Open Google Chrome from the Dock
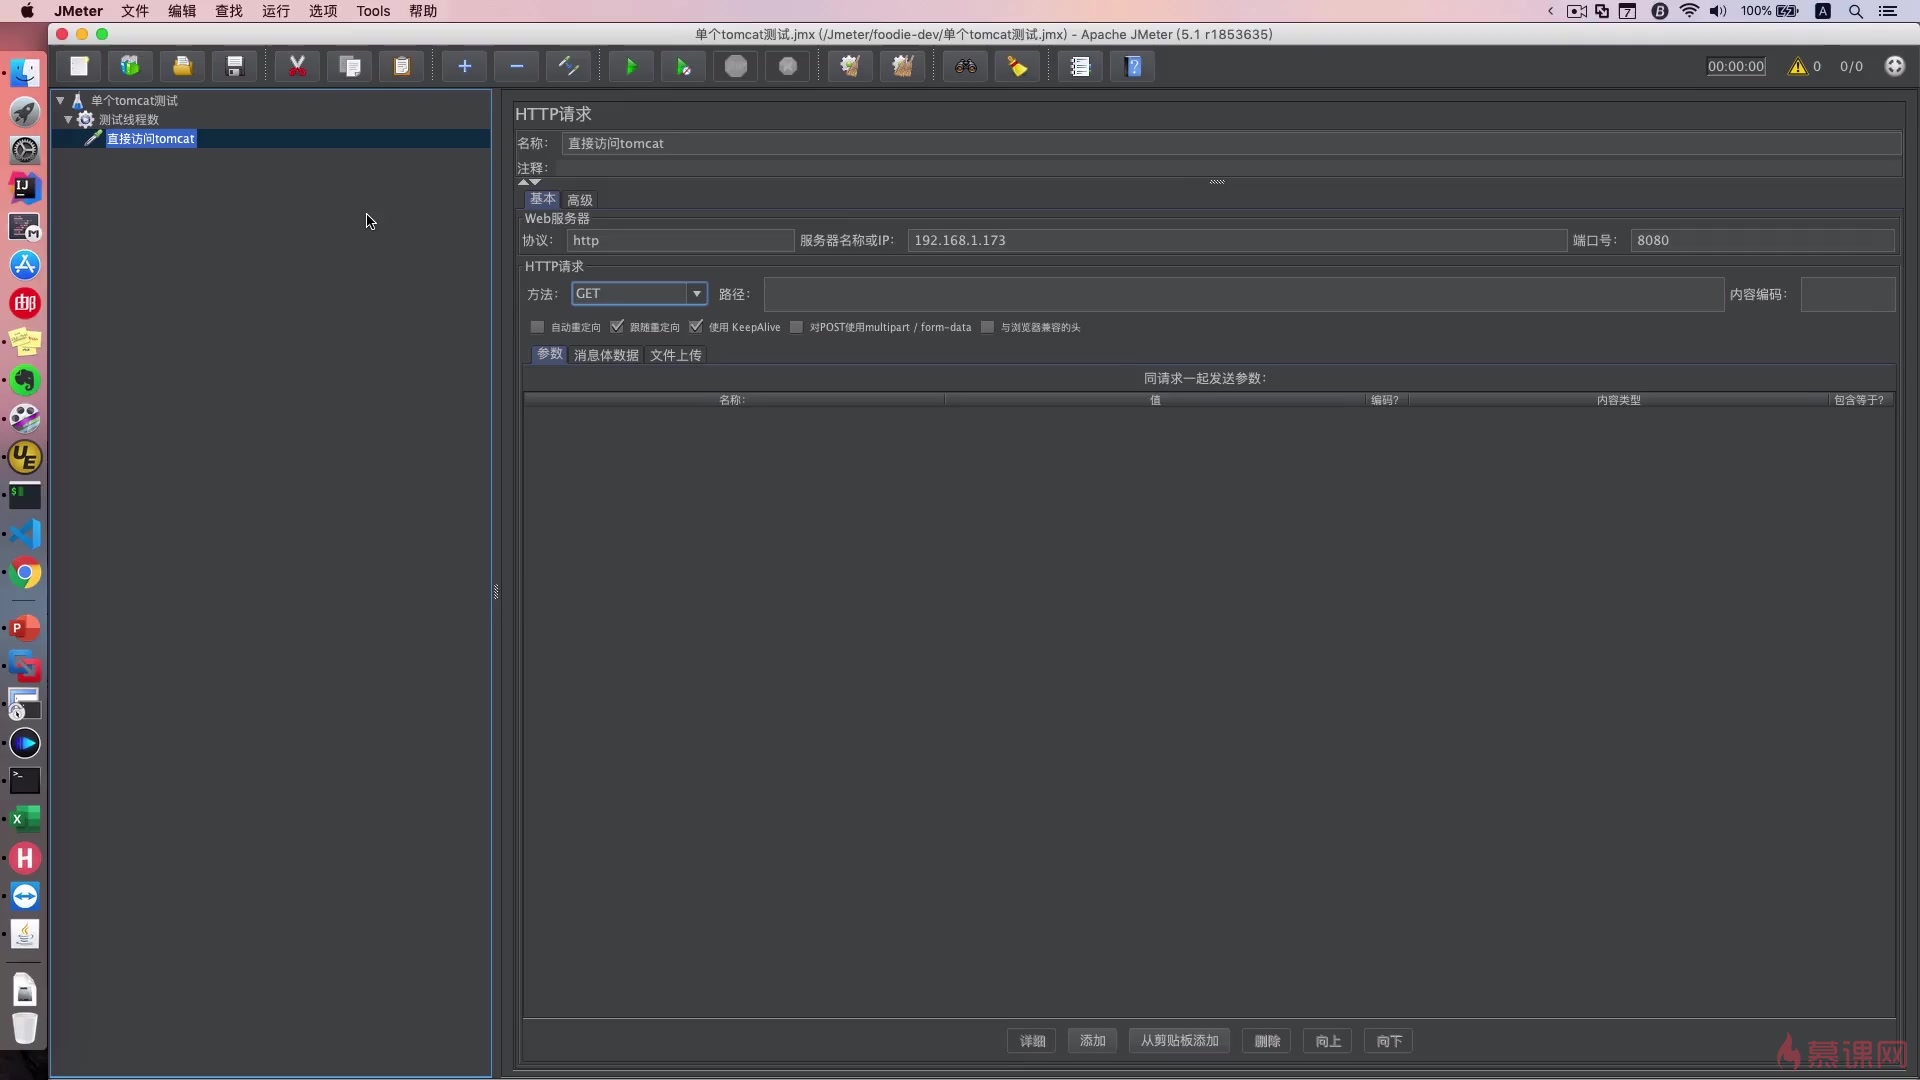Image resolution: width=1920 pixels, height=1080 pixels. coord(25,573)
